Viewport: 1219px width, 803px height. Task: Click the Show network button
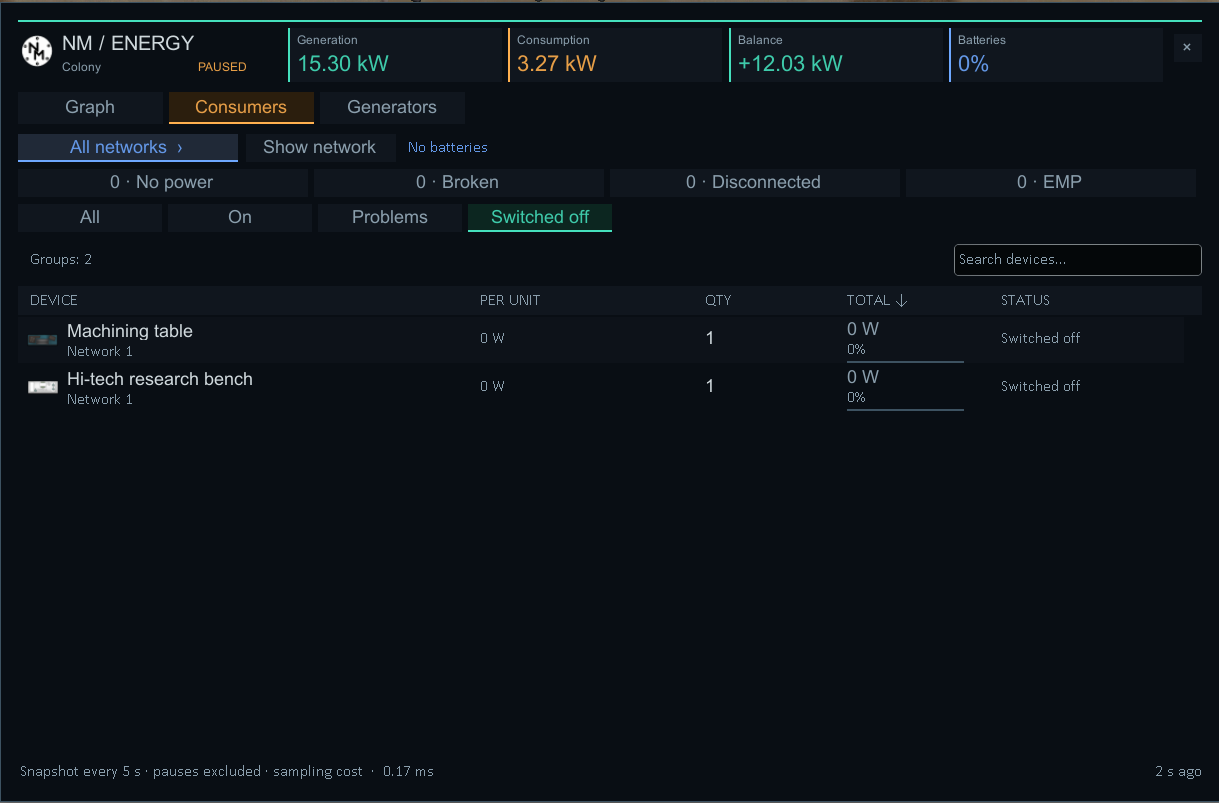click(x=319, y=147)
